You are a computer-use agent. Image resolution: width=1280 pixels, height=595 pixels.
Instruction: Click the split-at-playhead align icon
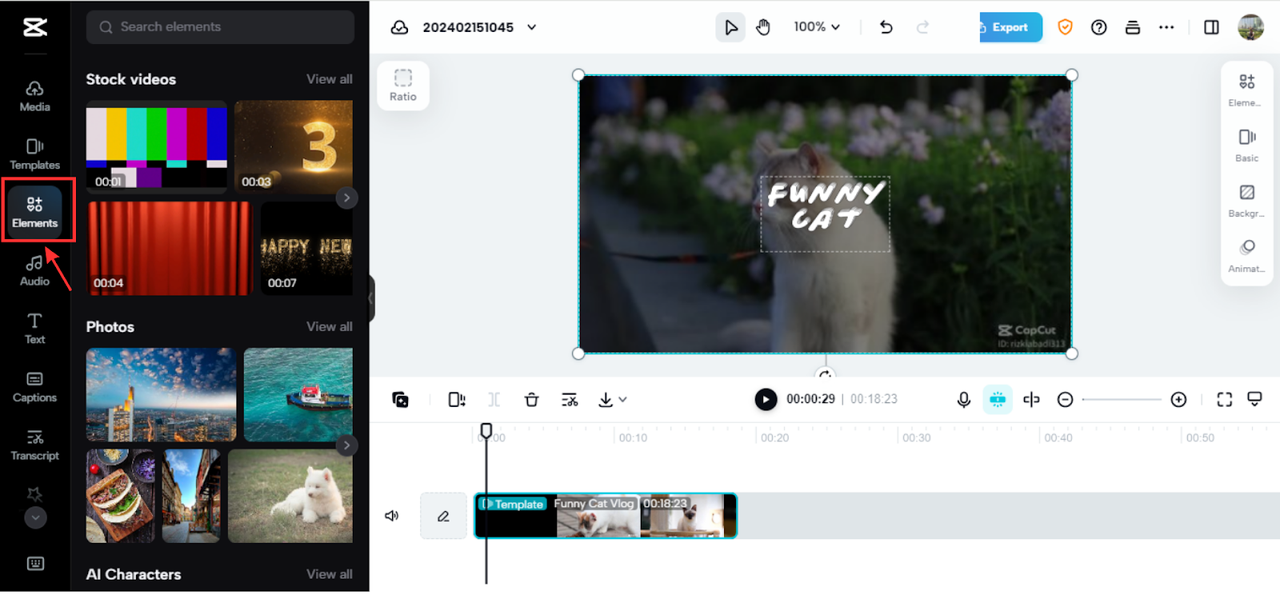tap(1031, 399)
